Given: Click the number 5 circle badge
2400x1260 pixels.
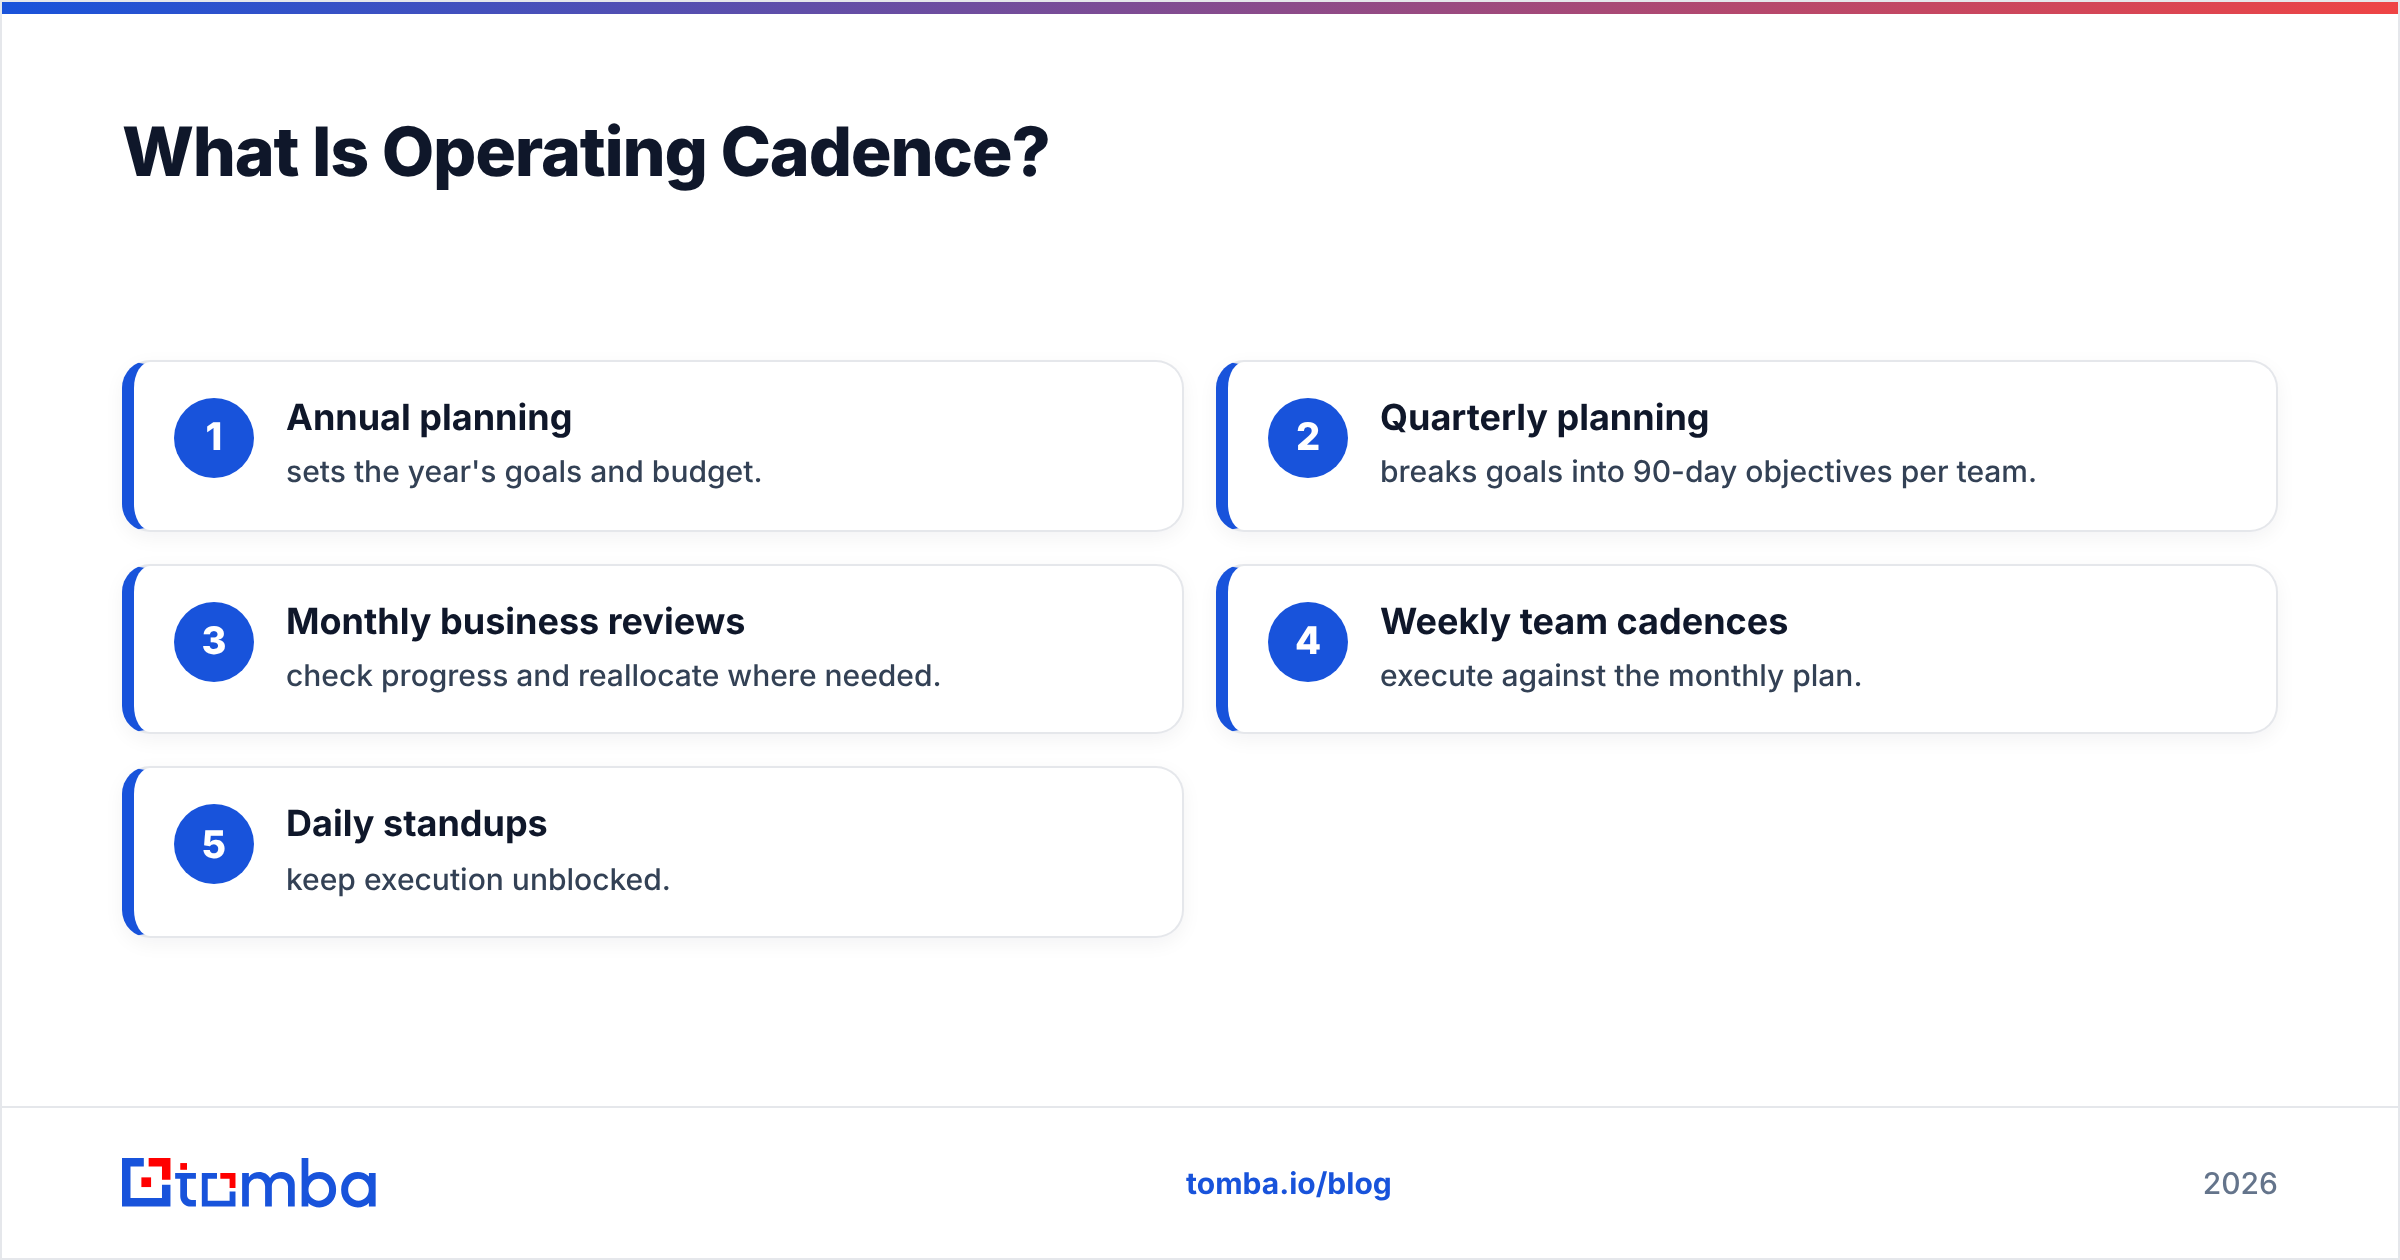Looking at the screenshot, I should click(x=214, y=844).
